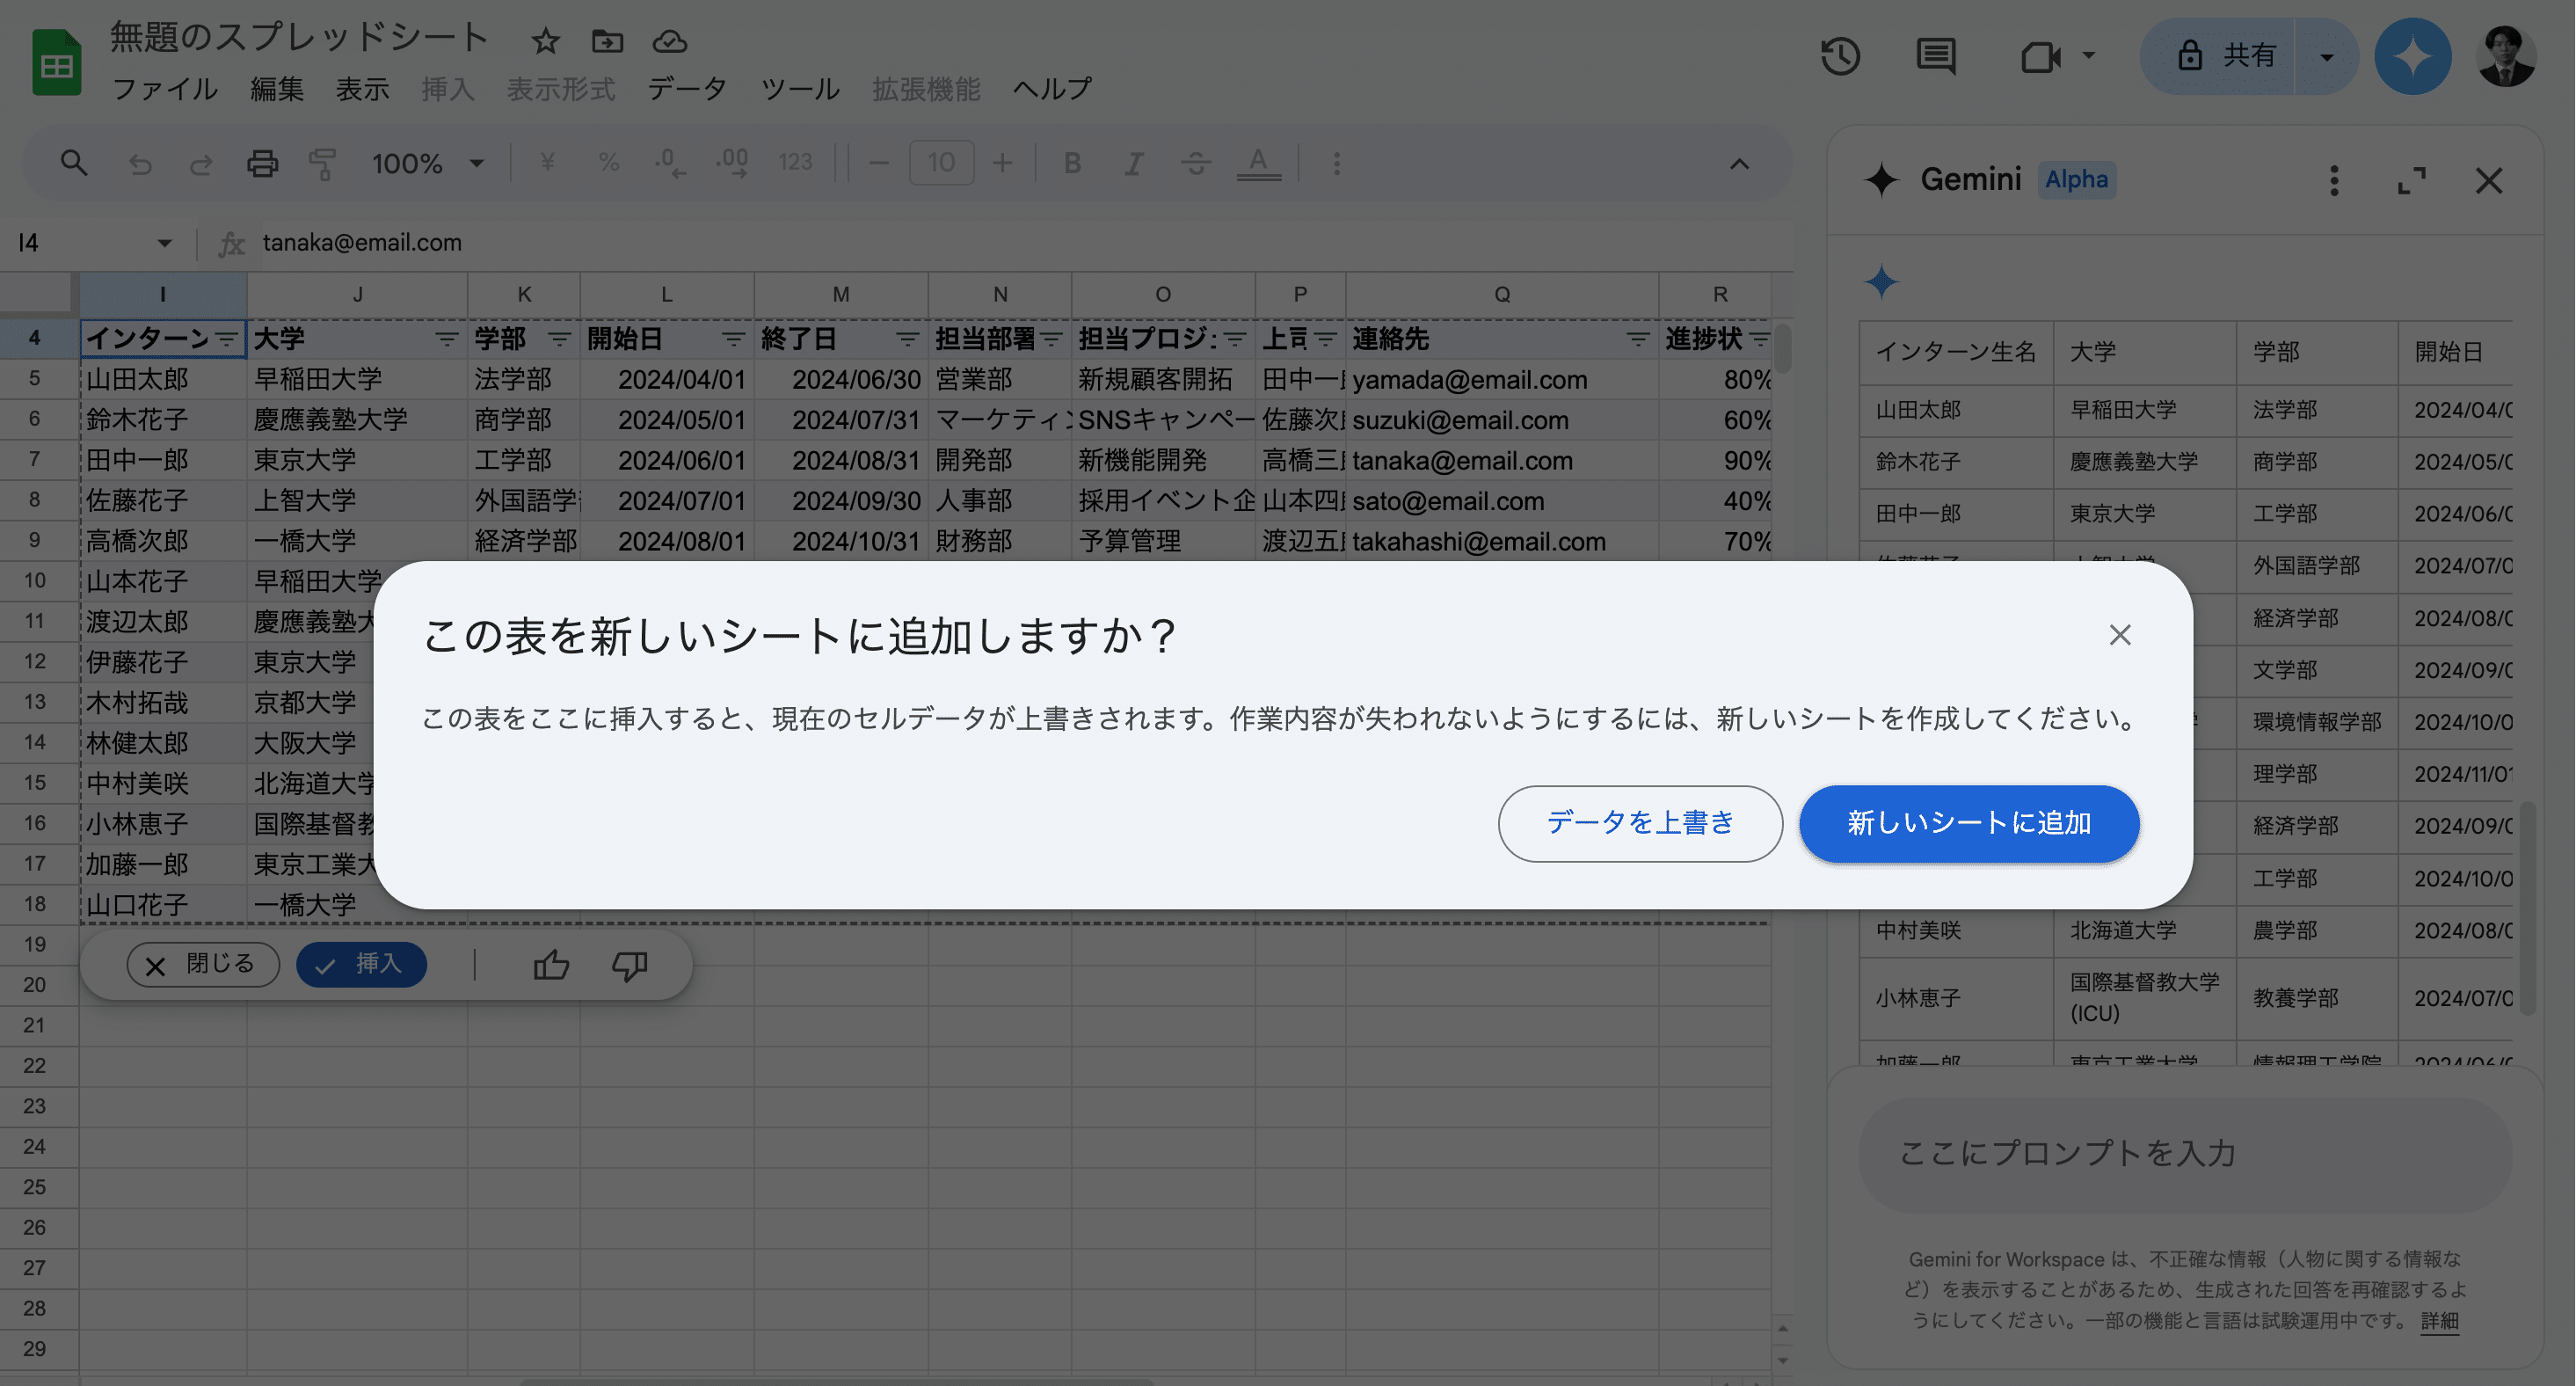
Task: Click the print icon in toolbar
Action: click(262, 163)
